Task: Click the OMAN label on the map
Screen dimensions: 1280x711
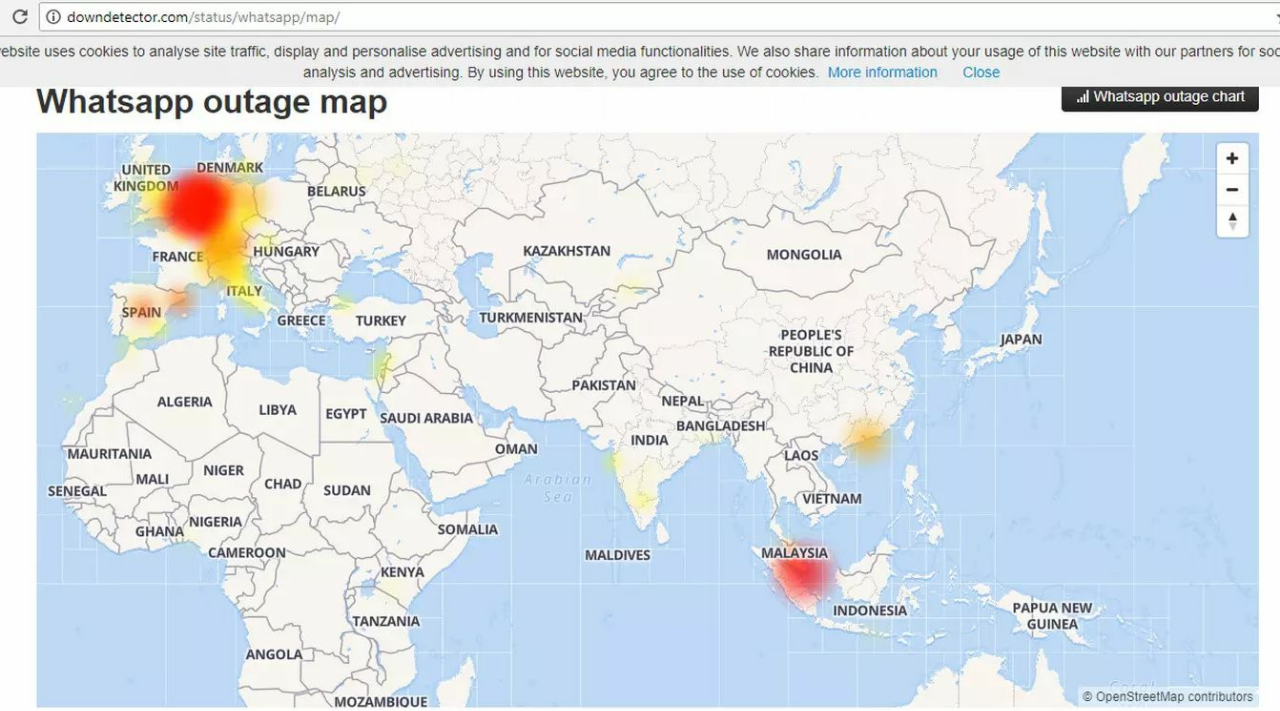Action: [516, 449]
